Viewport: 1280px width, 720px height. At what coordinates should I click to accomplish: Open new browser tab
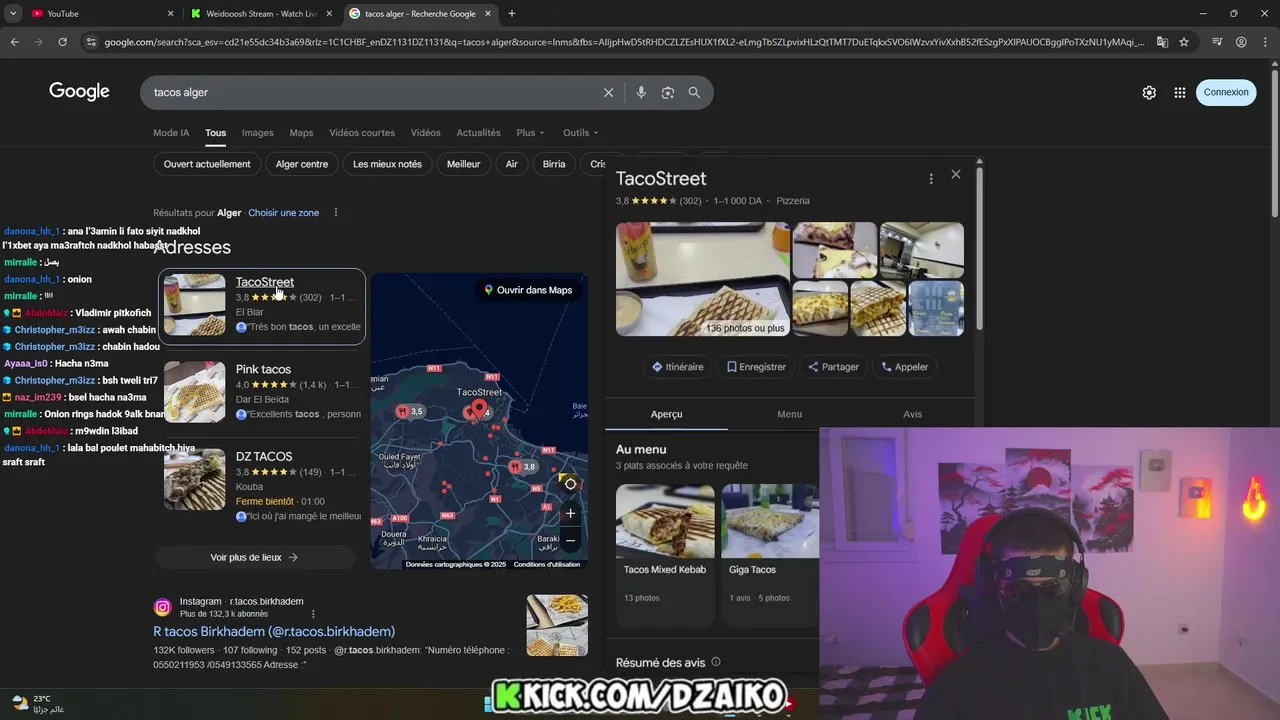point(511,13)
